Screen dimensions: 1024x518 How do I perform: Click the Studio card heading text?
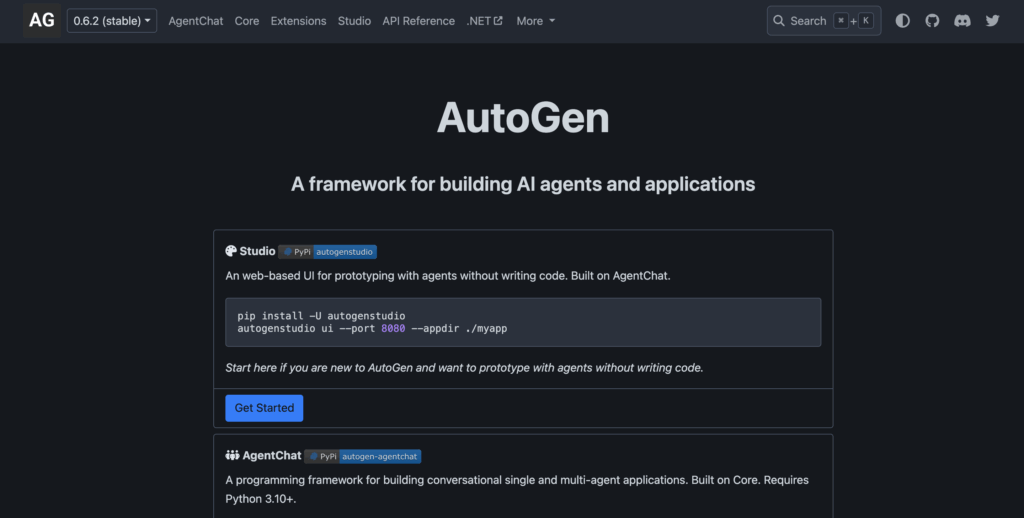point(257,251)
